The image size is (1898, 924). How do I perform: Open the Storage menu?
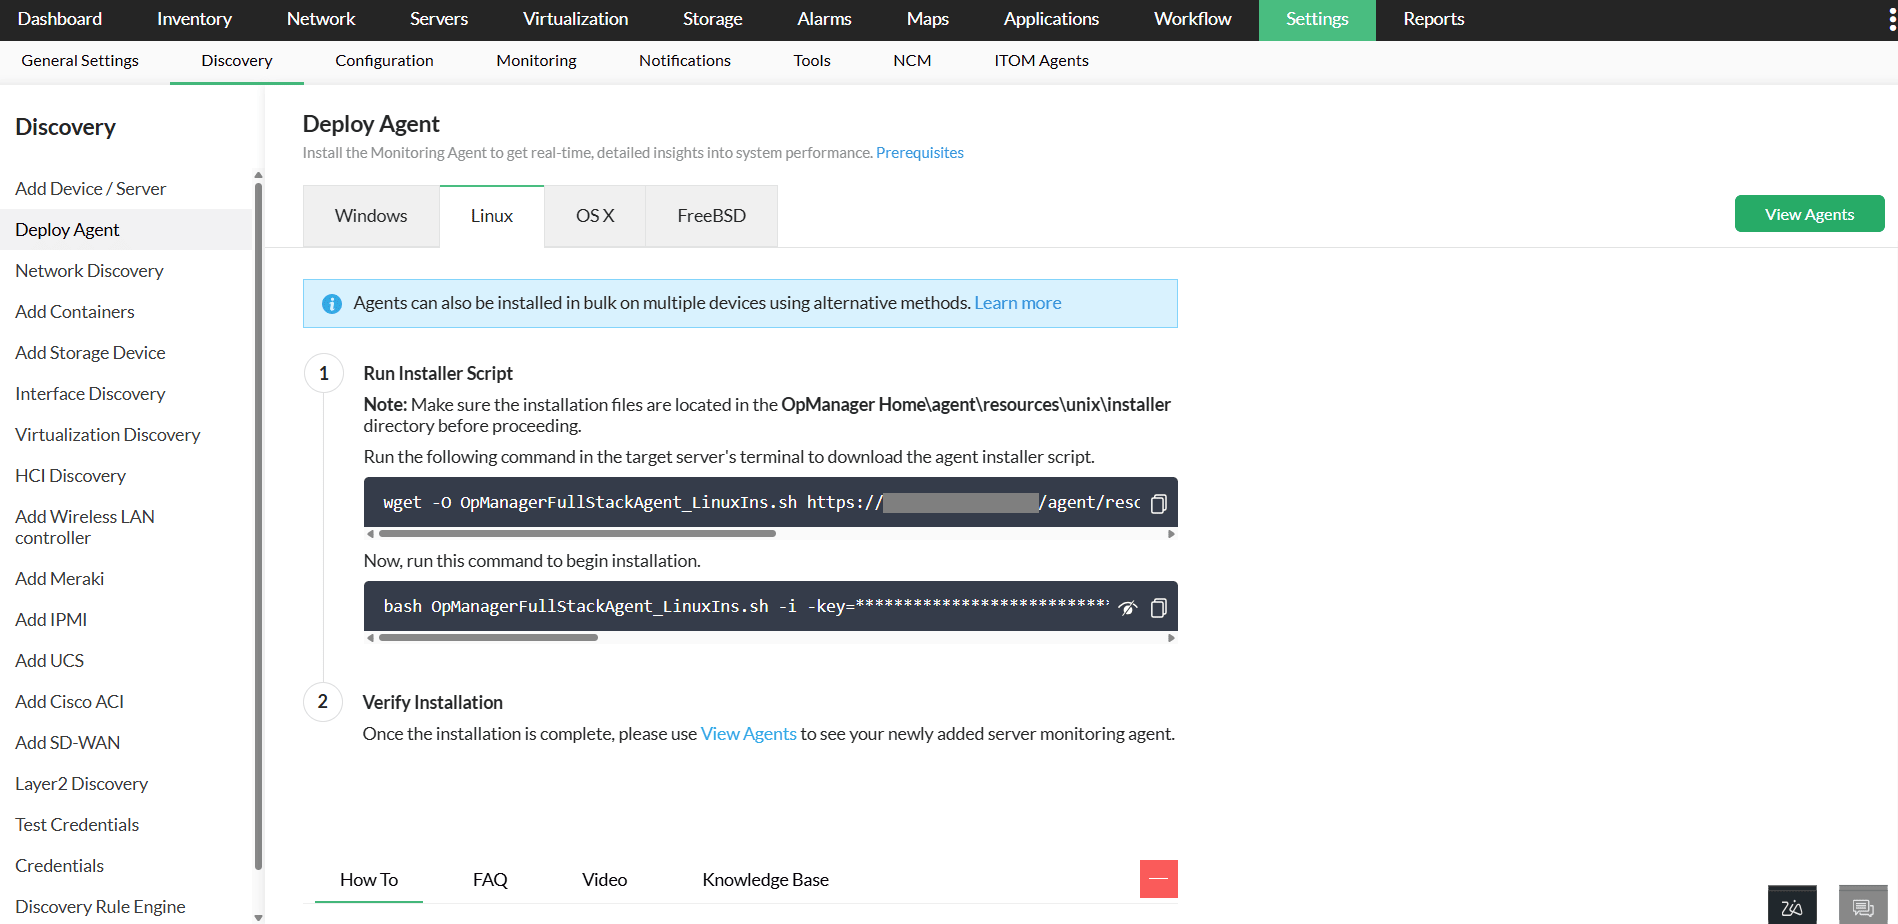(x=713, y=19)
